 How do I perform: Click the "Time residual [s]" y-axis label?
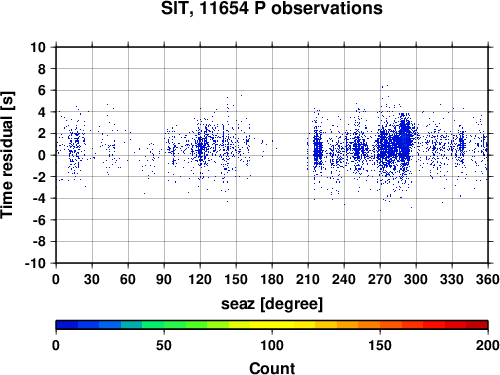point(7,155)
